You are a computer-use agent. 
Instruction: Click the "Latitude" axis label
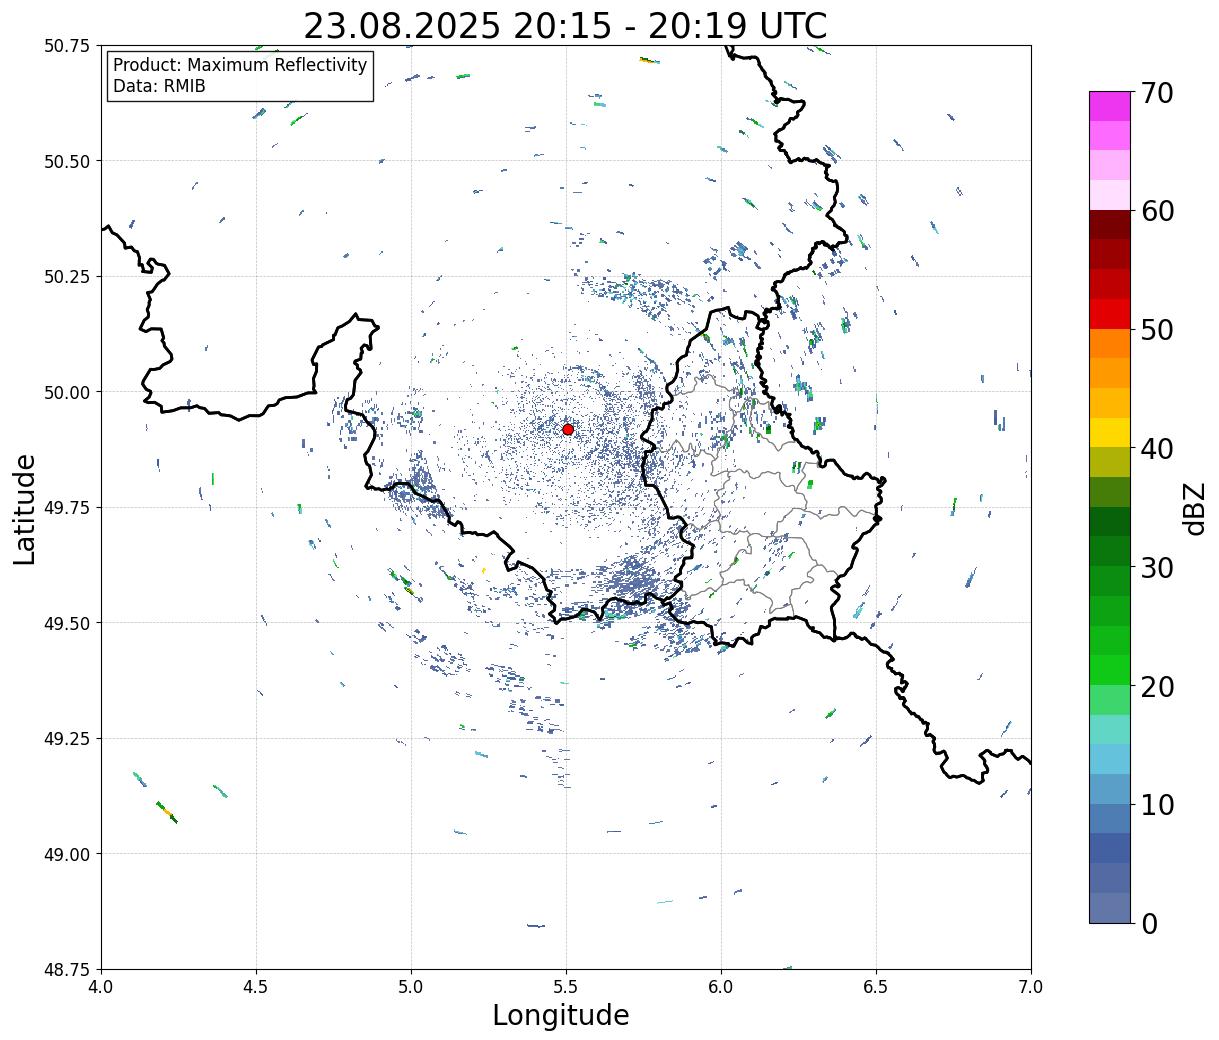coord(25,508)
